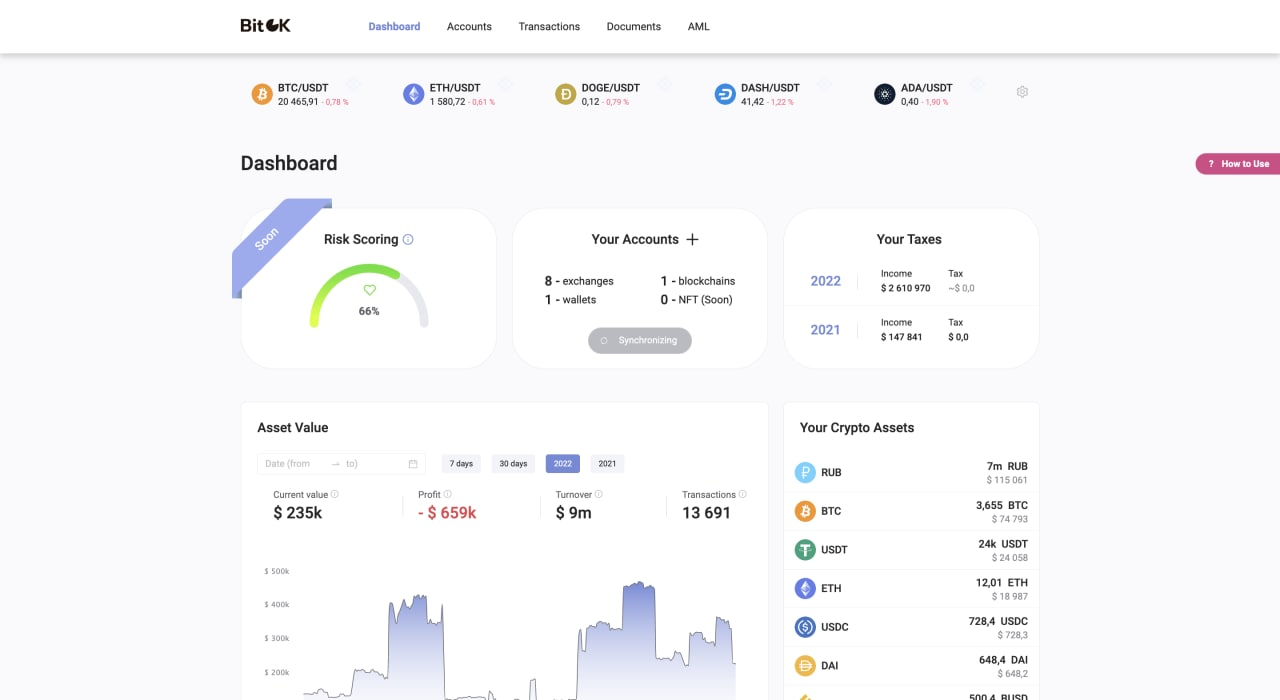The width and height of the screenshot is (1280, 700).
Task: Select the 2022 chart range
Action: [563, 464]
